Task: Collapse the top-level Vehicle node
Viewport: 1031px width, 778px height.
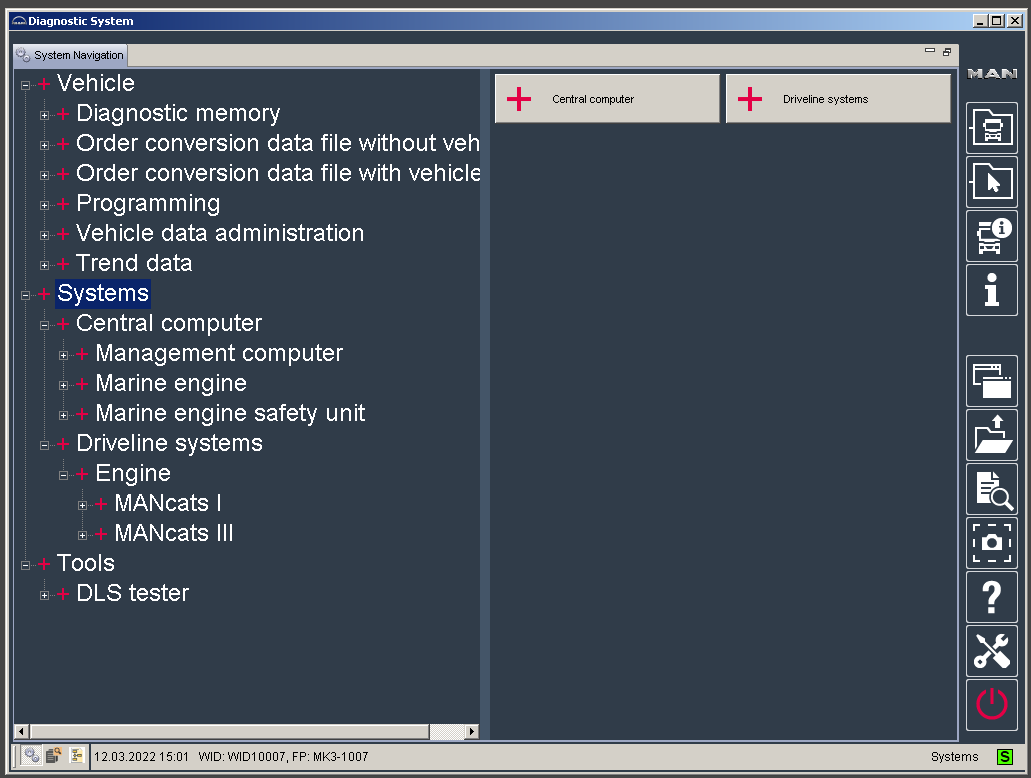Action: coord(26,85)
